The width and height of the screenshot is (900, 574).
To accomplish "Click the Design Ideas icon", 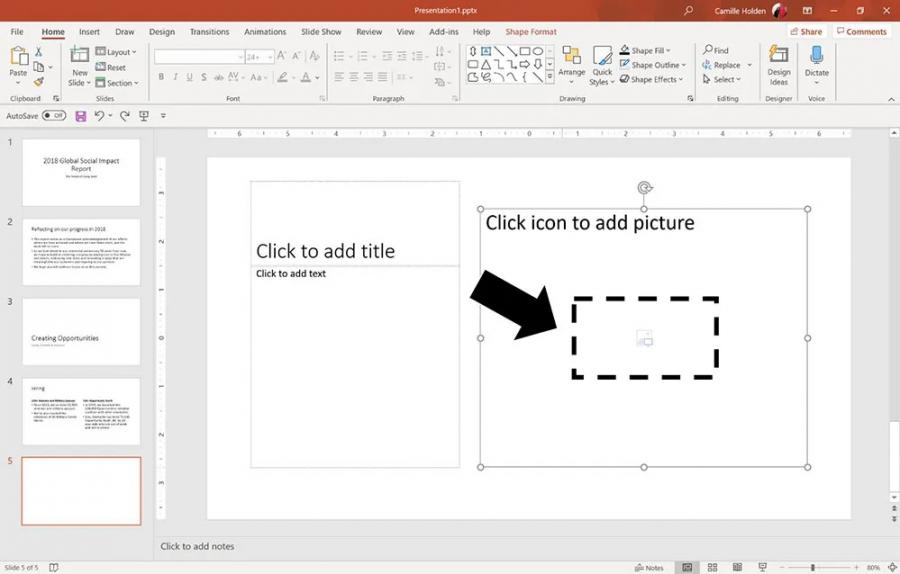I will (778, 55).
